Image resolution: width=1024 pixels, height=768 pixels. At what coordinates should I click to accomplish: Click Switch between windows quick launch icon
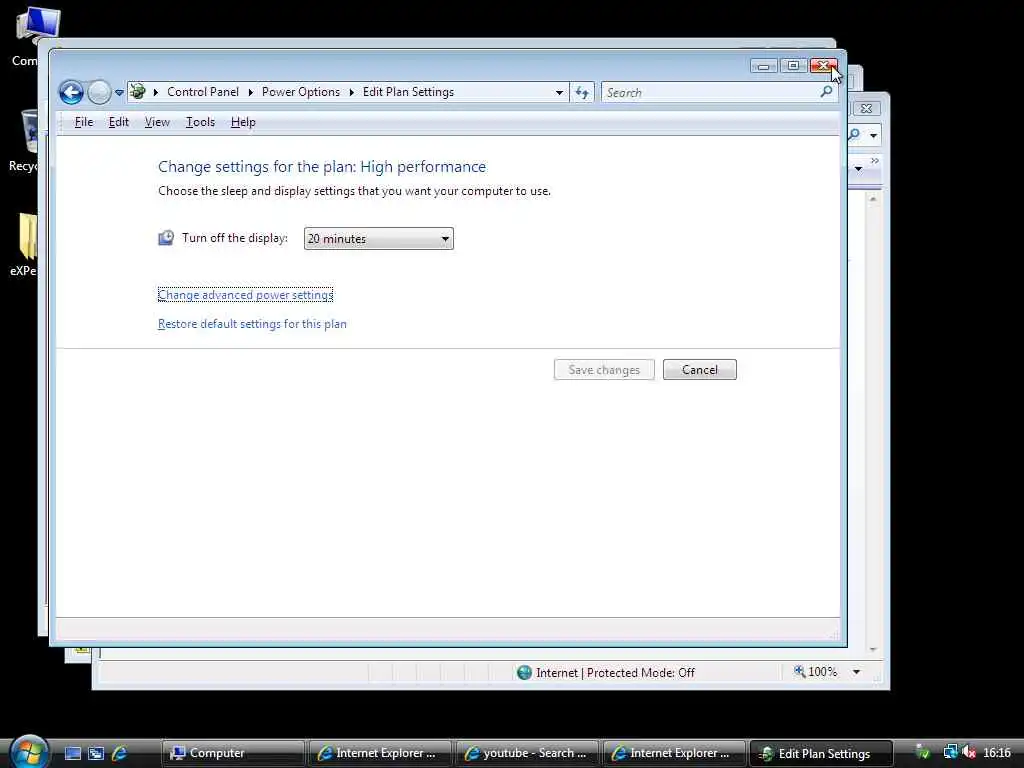(96, 754)
